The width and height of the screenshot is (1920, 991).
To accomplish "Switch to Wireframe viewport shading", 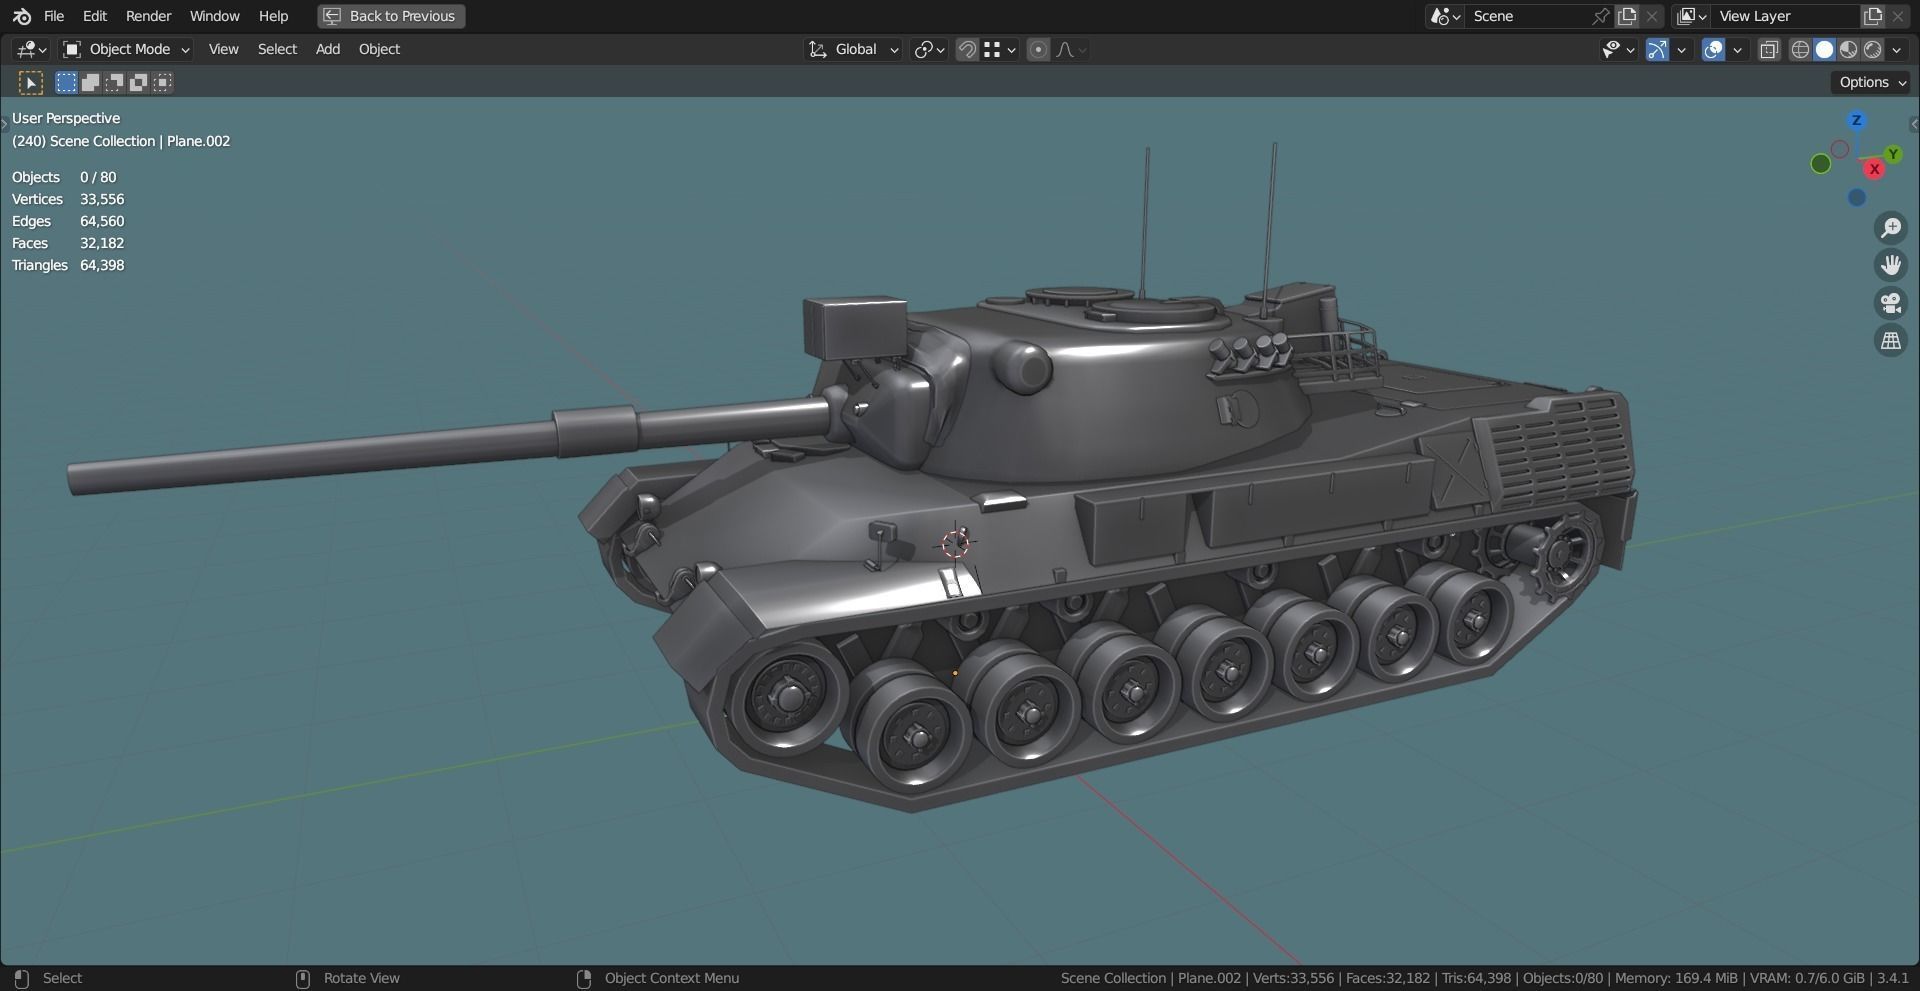I will coord(1800,49).
